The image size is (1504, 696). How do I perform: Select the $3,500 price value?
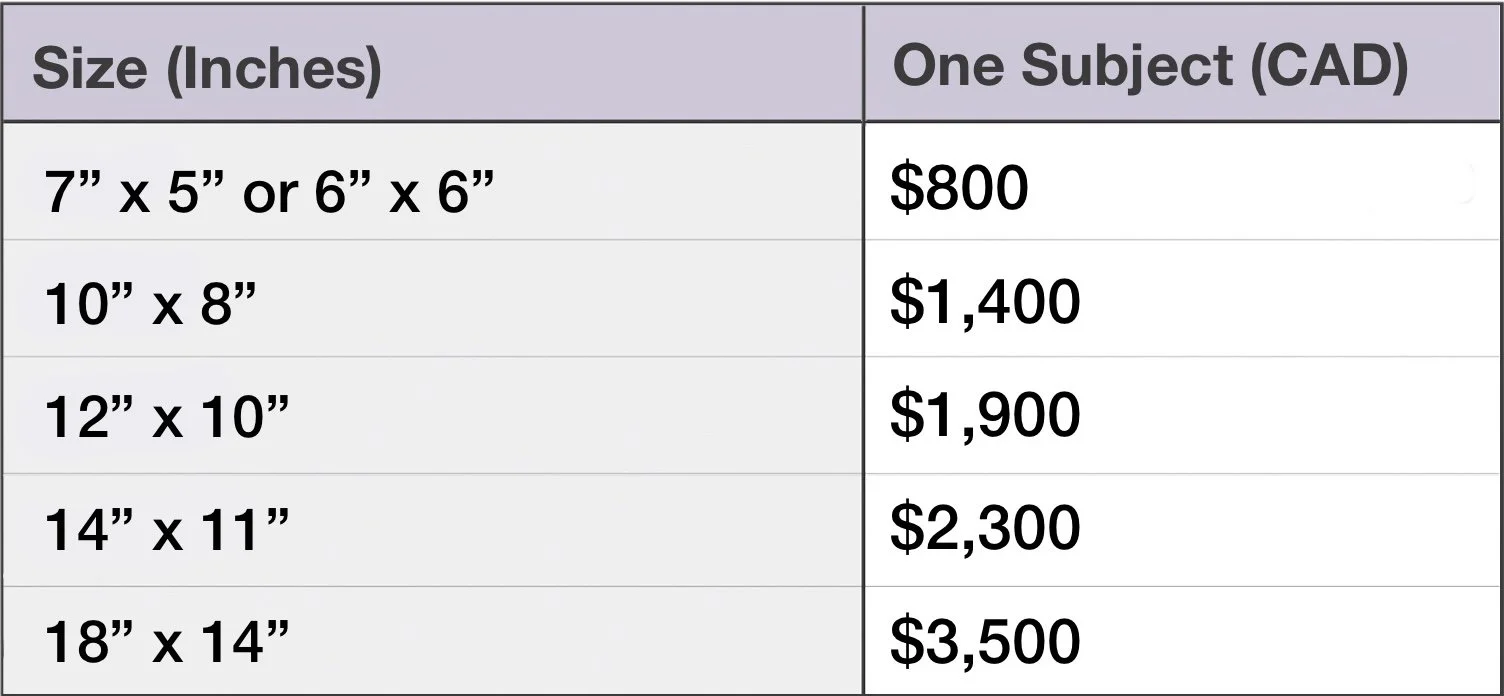[985, 642]
